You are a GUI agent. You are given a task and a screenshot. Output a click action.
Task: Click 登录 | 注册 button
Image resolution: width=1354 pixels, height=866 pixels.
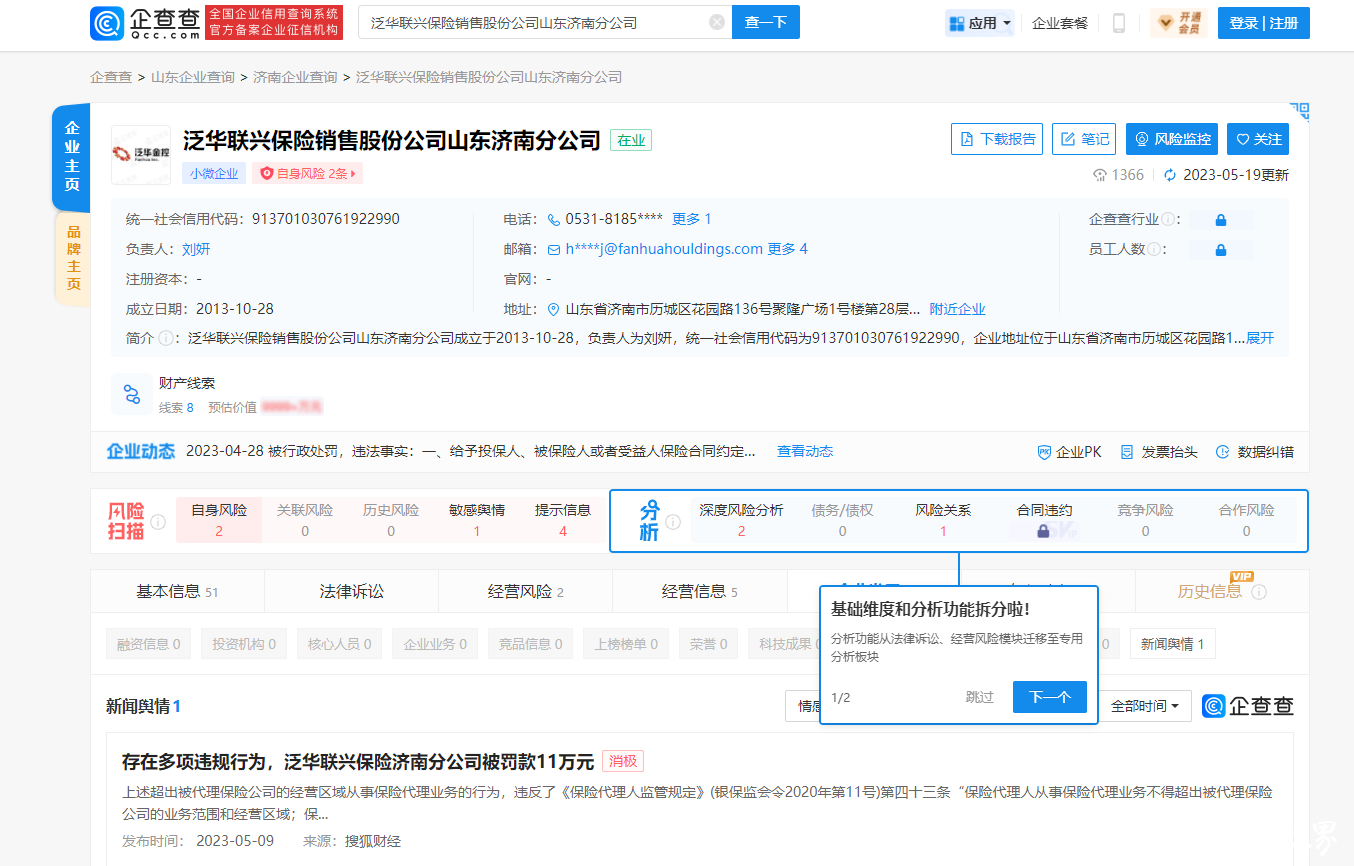click(x=1263, y=23)
